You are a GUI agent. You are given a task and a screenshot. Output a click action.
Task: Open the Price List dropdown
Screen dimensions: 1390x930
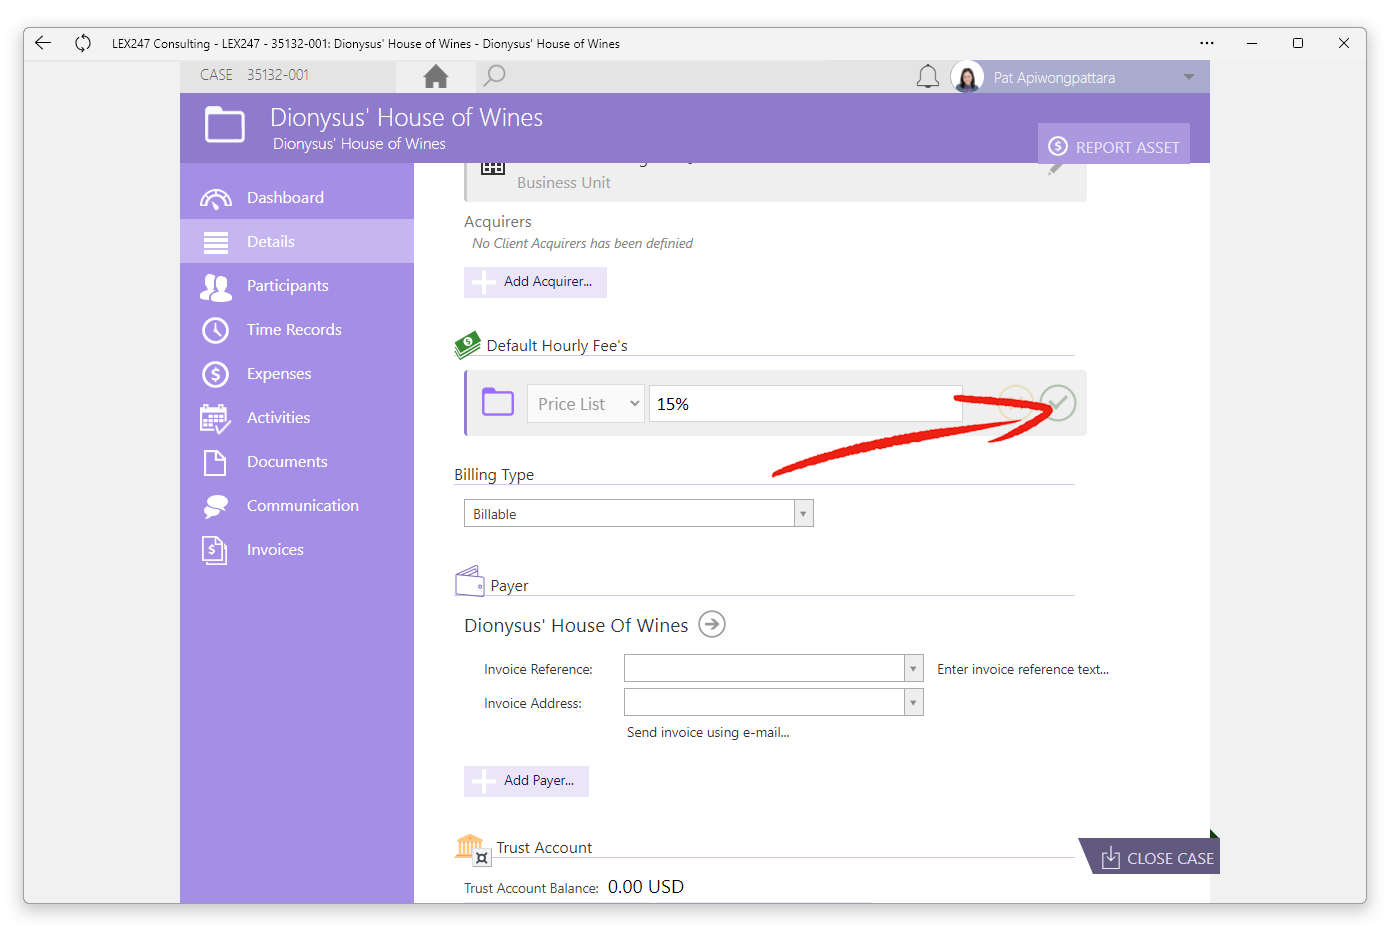click(586, 404)
